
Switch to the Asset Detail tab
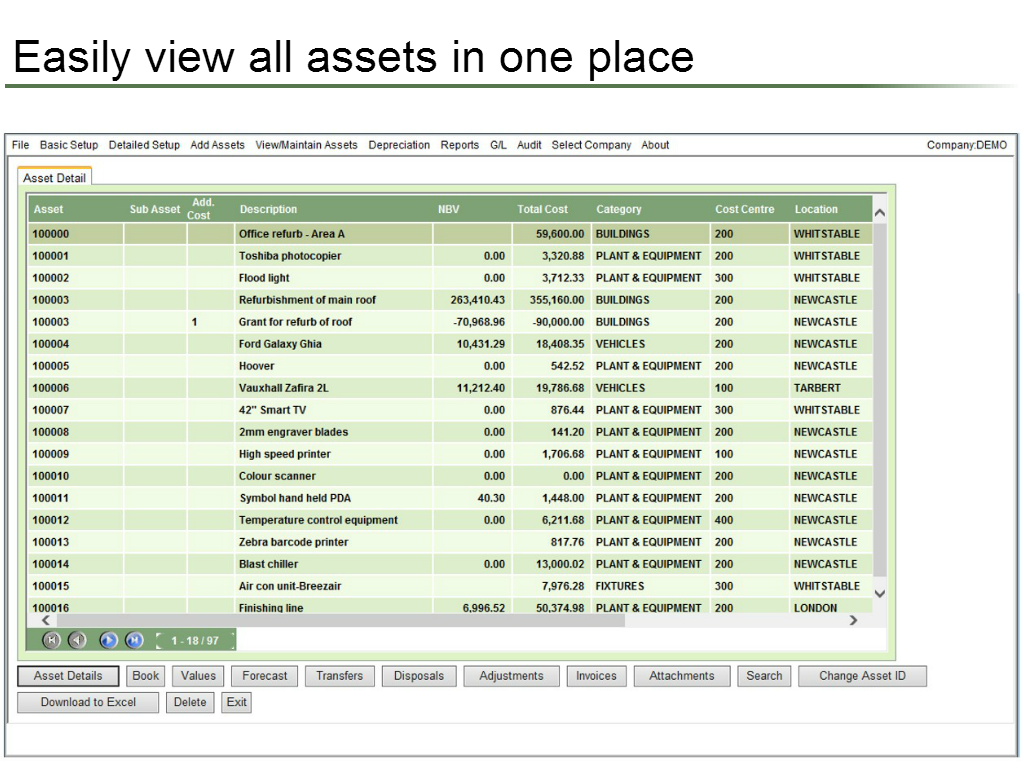54,176
